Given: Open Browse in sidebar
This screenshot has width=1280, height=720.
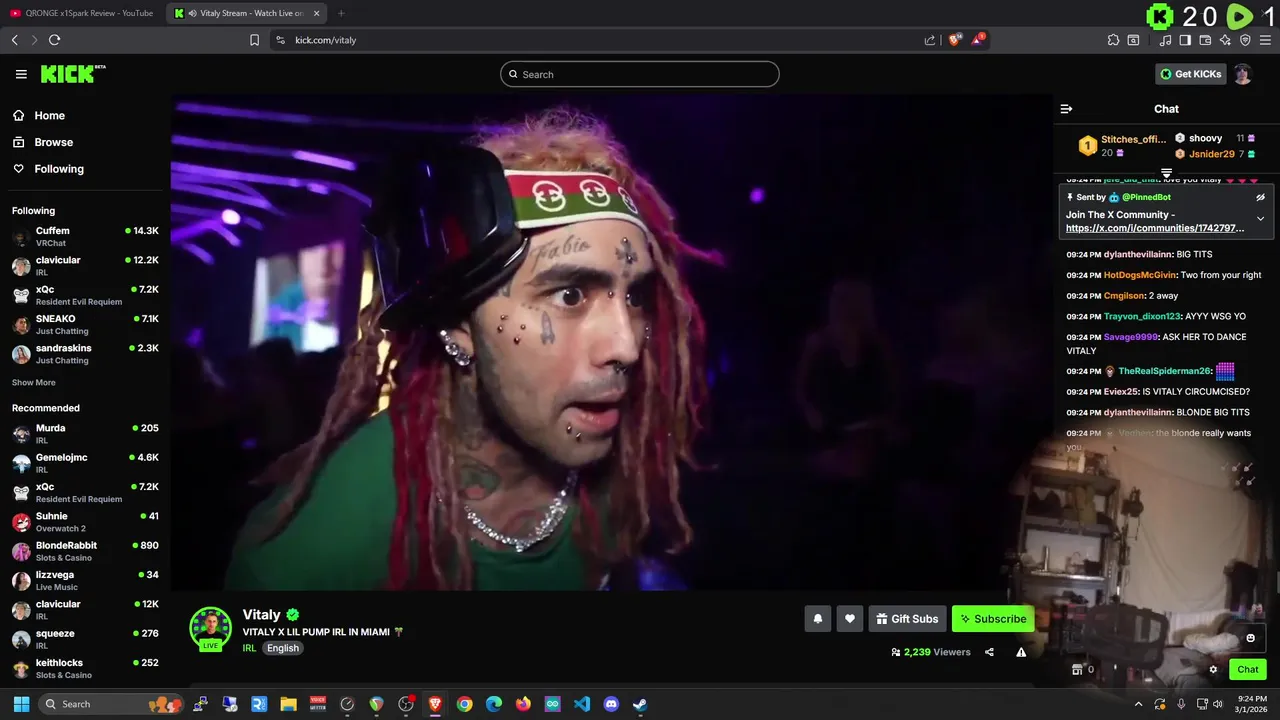Looking at the screenshot, I should tap(43, 142).
